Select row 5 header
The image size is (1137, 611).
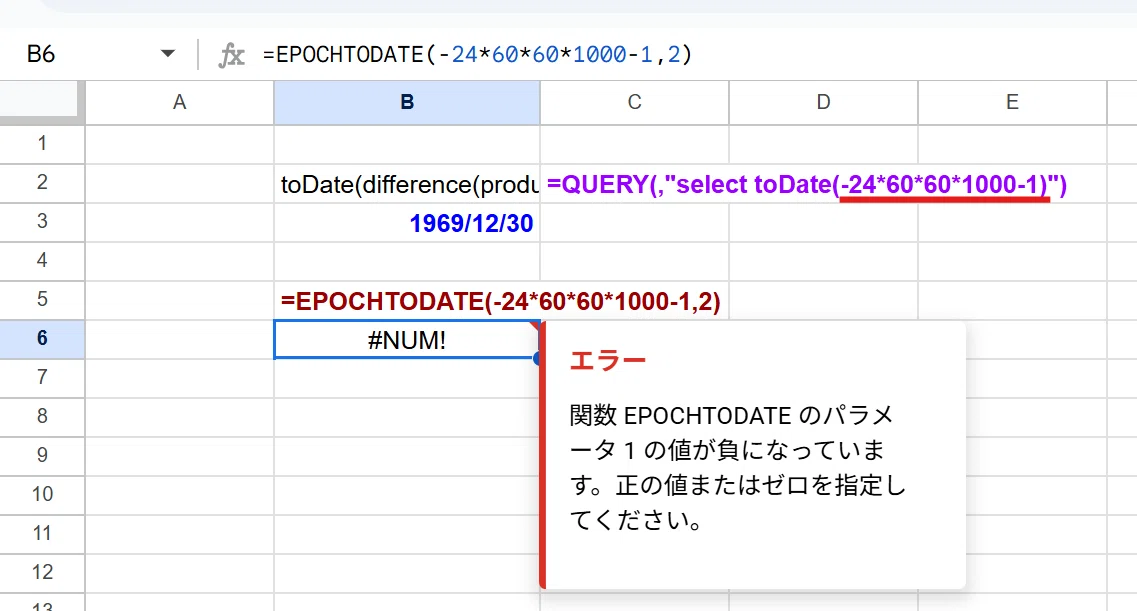[x=42, y=299]
